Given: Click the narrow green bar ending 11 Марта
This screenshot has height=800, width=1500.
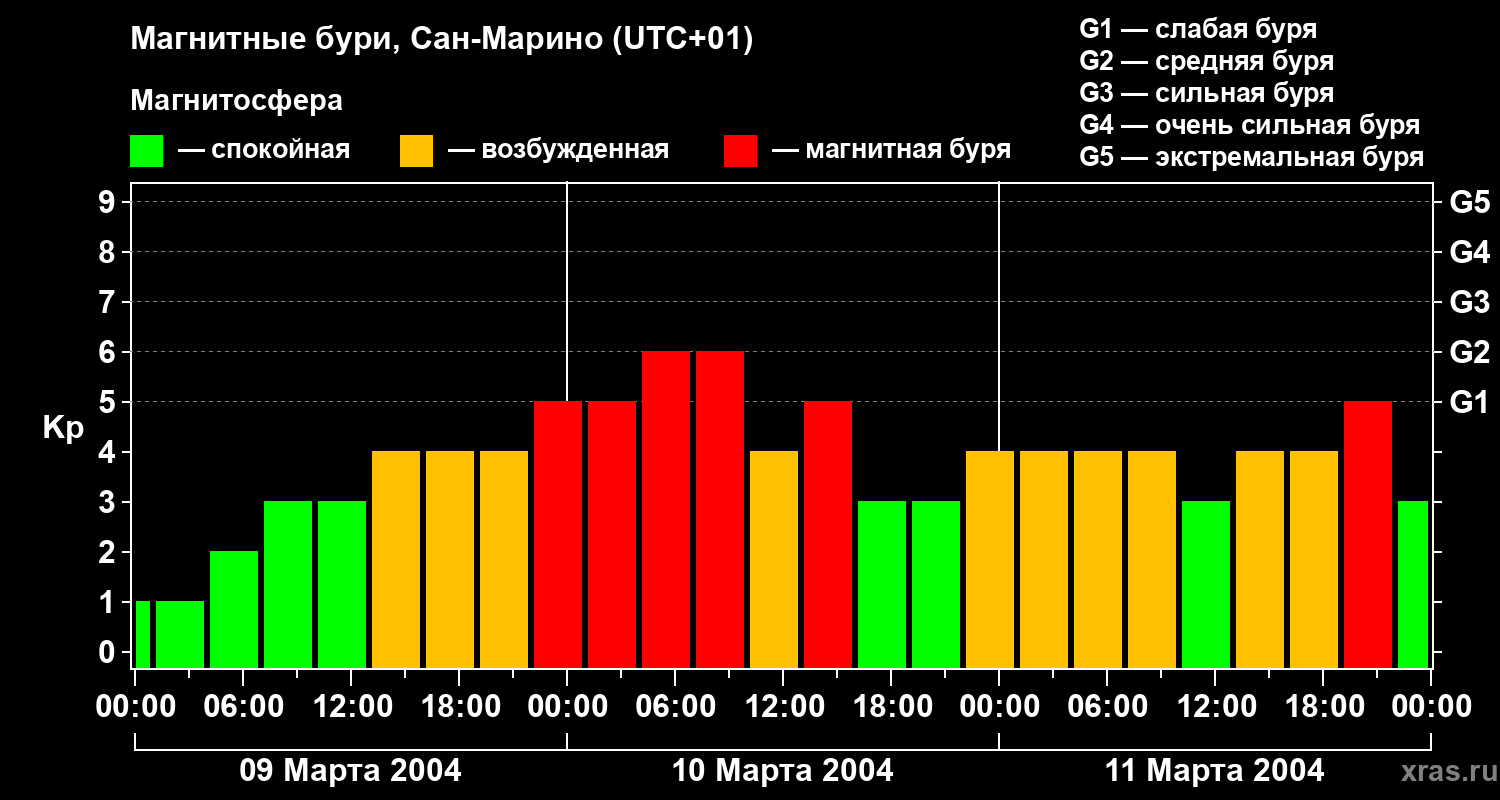Looking at the screenshot, I should [1413, 584].
